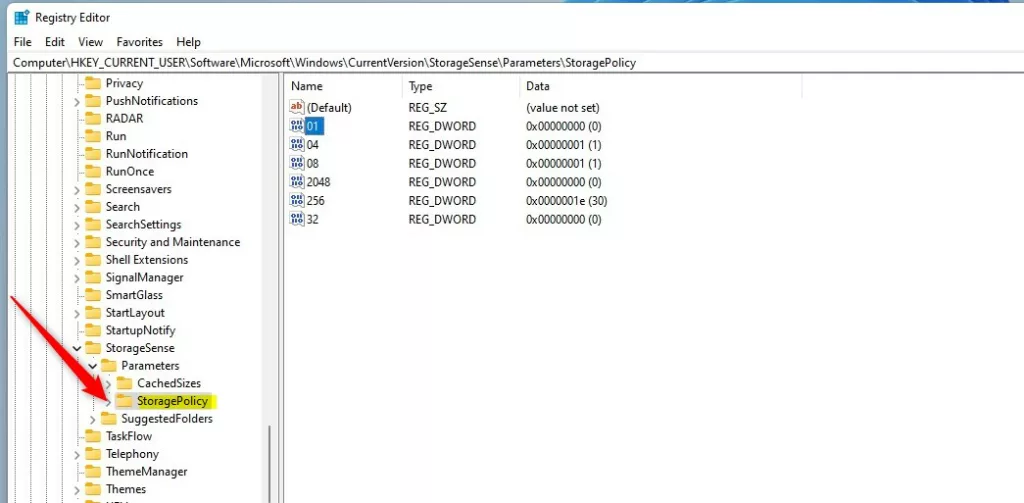Click the Registry Editor app icon in title bar
The height and width of the screenshot is (503, 1024).
(x=21, y=18)
